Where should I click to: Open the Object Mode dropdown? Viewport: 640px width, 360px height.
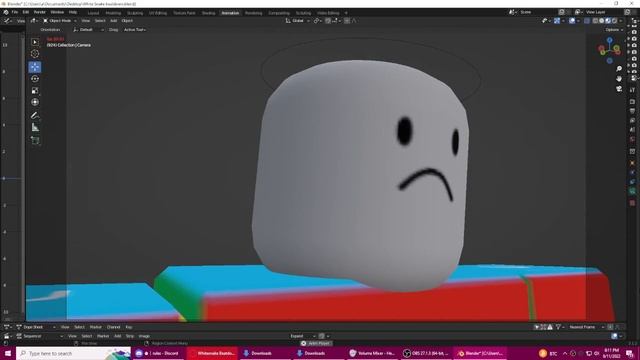pyautogui.click(x=60, y=21)
